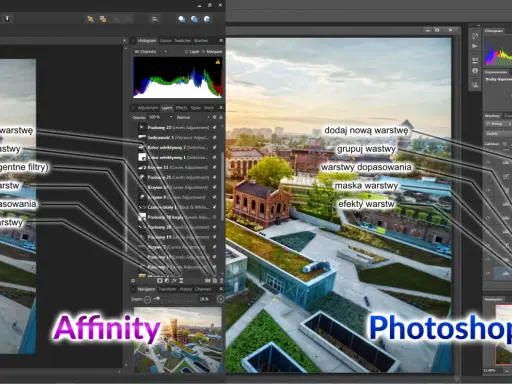This screenshot has width=512, height=384.
Task: Click Navigator zoom in plus button
Action: pyautogui.click(x=220, y=299)
